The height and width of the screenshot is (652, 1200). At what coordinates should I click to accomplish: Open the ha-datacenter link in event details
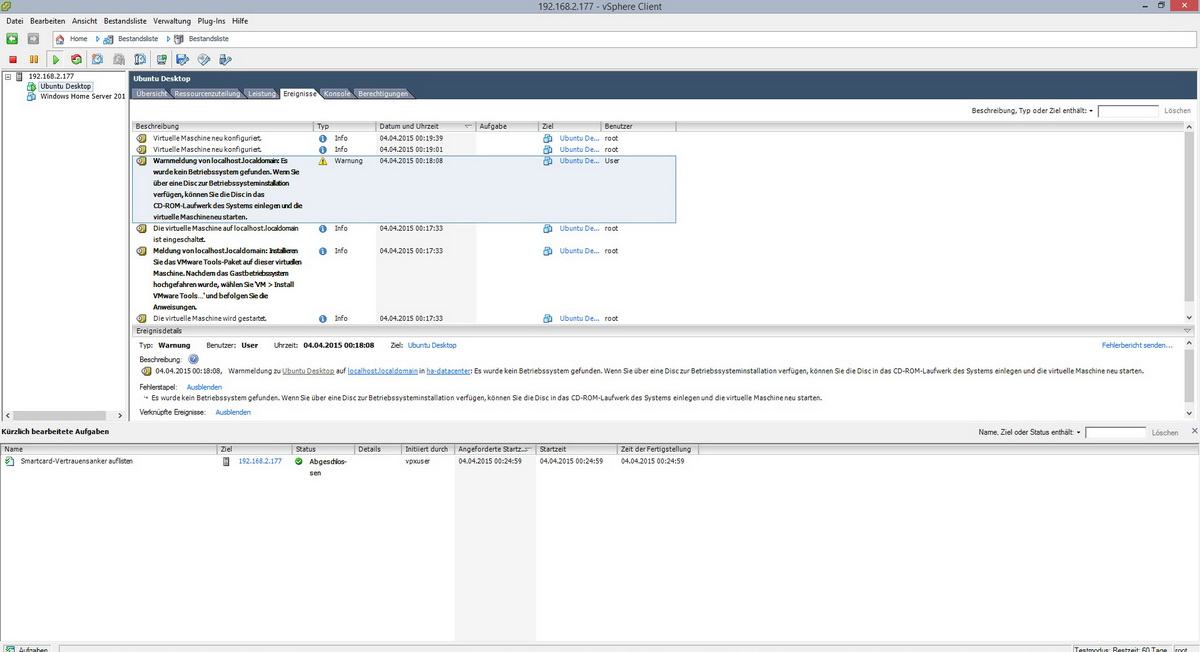448,371
